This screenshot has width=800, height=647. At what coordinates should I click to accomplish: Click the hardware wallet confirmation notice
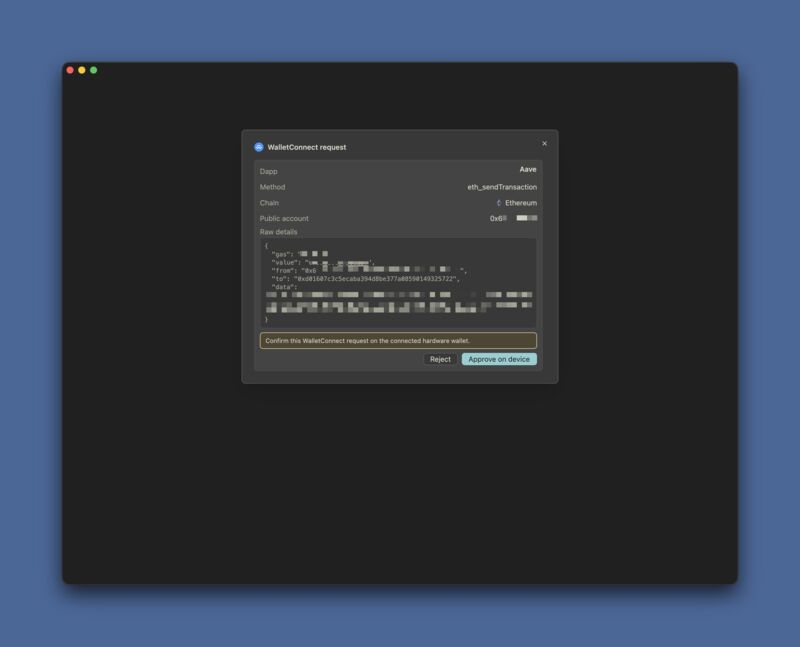(398, 340)
